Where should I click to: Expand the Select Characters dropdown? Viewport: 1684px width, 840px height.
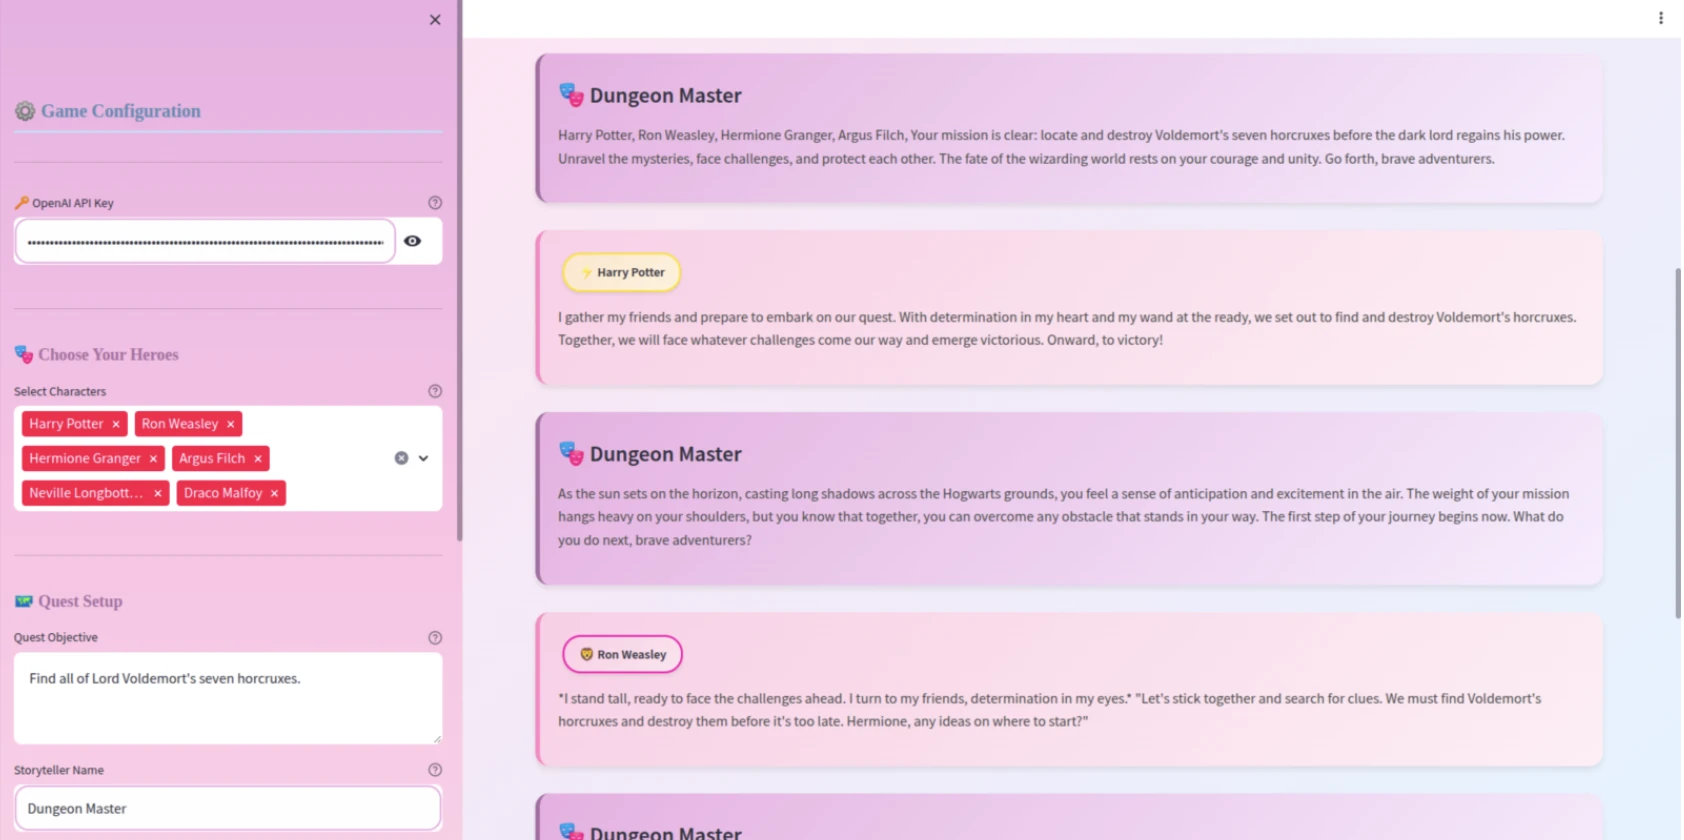click(424, 458)
